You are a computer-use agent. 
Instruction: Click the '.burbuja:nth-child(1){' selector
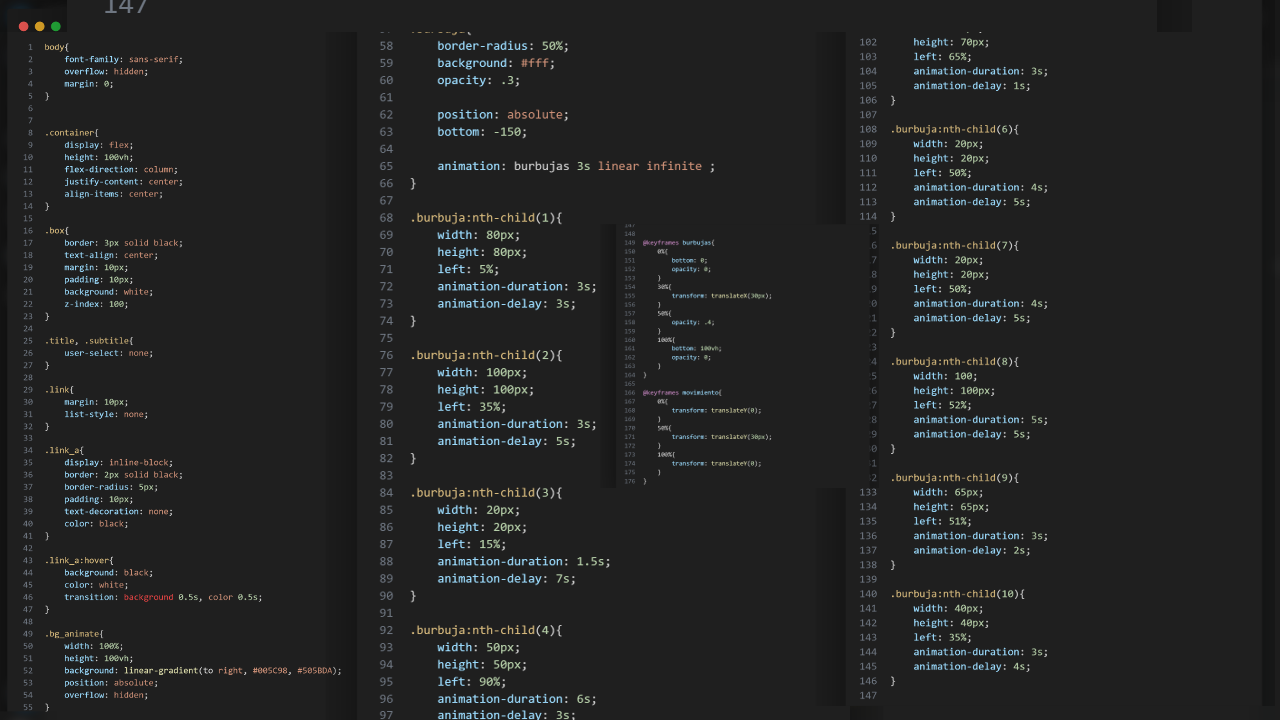pyautogui.click(x=486, y=217)
